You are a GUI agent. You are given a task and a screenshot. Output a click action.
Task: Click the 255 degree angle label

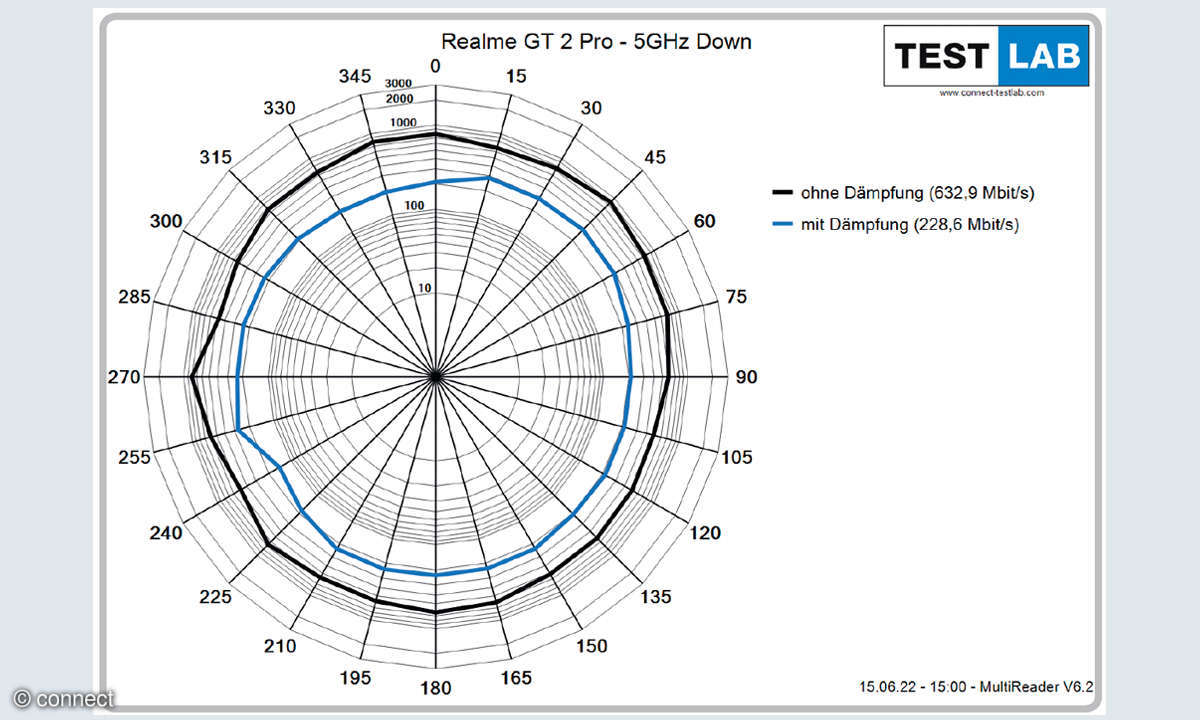pyautogui.click(x=134, y=457)
